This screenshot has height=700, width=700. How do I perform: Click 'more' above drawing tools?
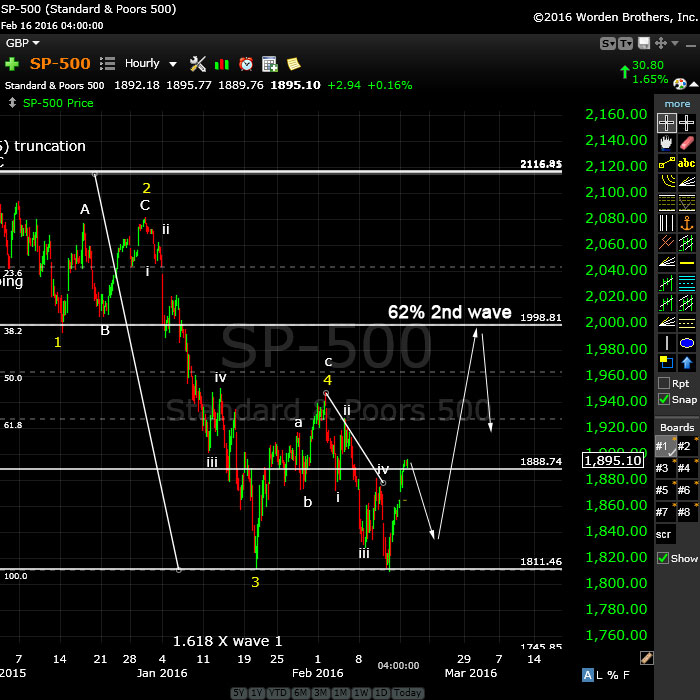pyautogui.click(x=677, y=104)
